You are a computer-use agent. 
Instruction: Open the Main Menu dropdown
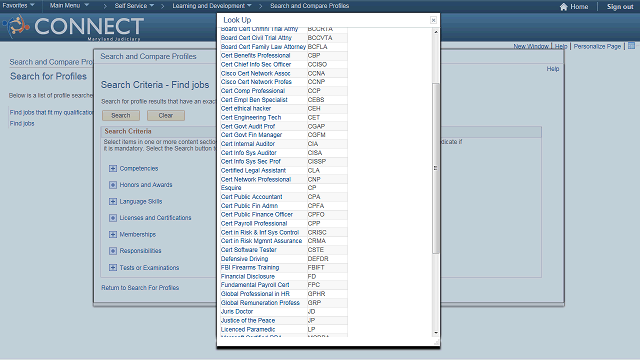(x=69, y=6)
